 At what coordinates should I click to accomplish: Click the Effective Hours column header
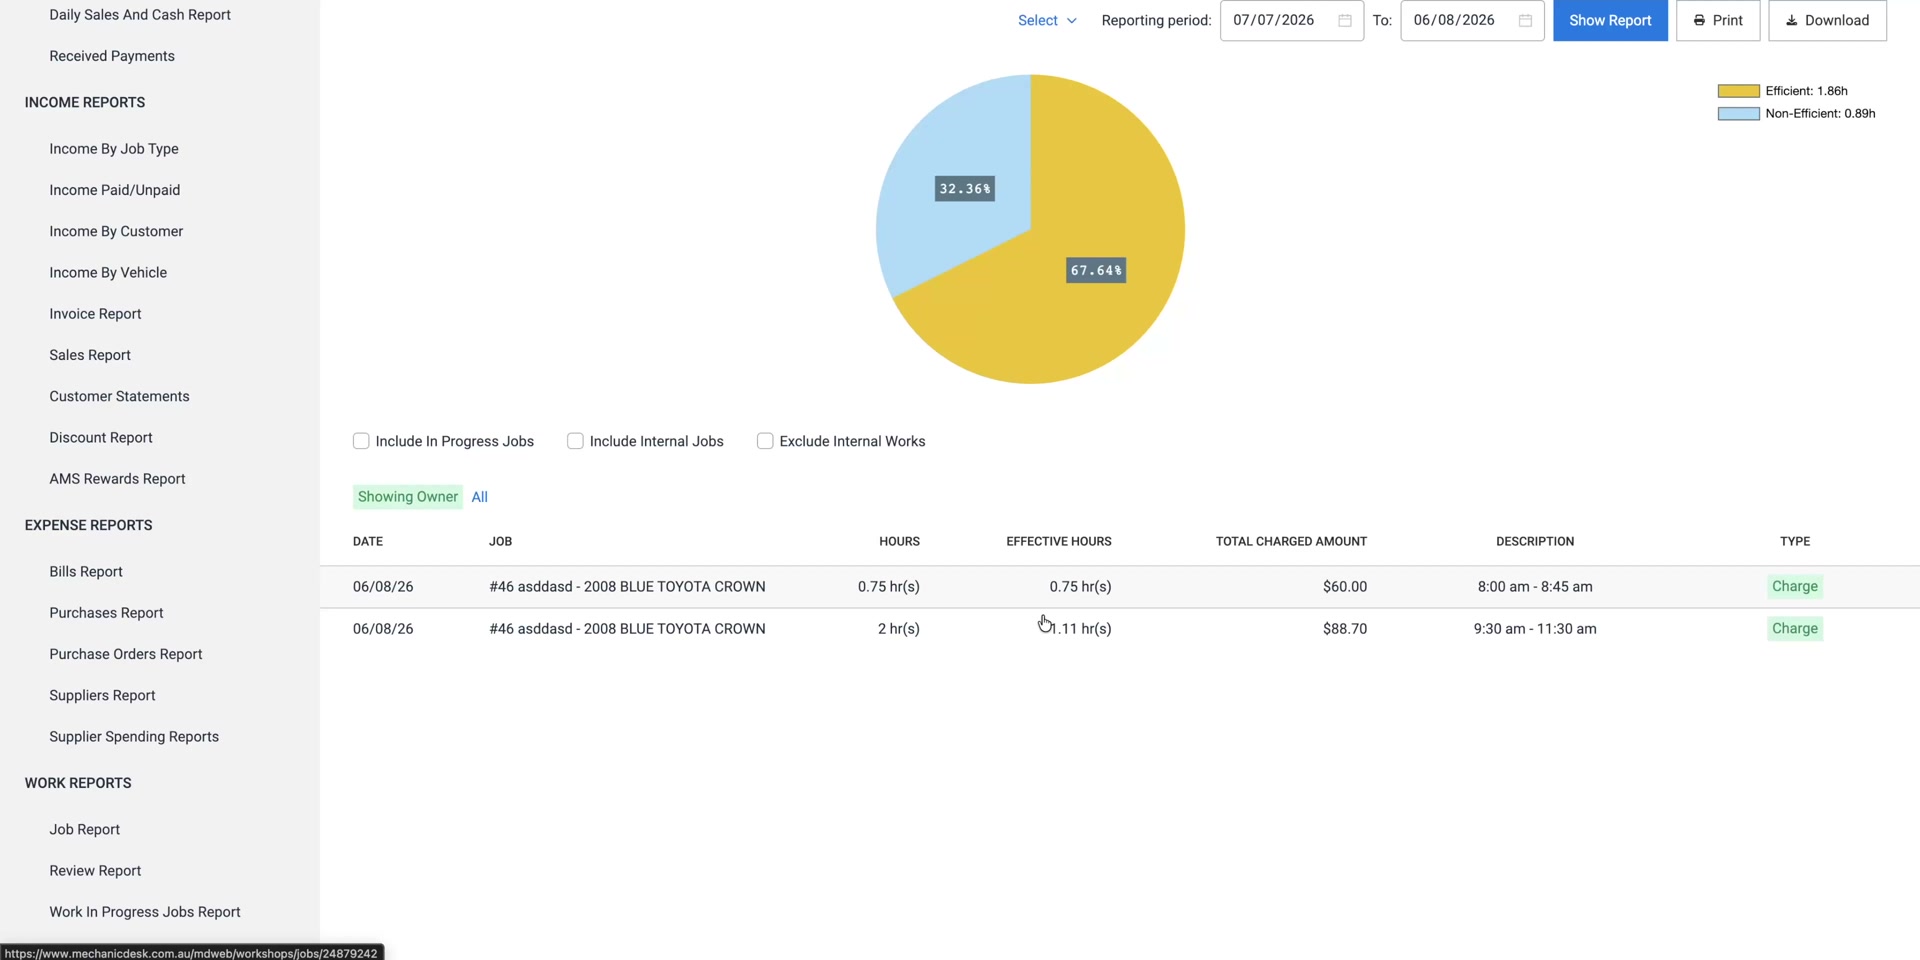click(x=1059, y=542)
